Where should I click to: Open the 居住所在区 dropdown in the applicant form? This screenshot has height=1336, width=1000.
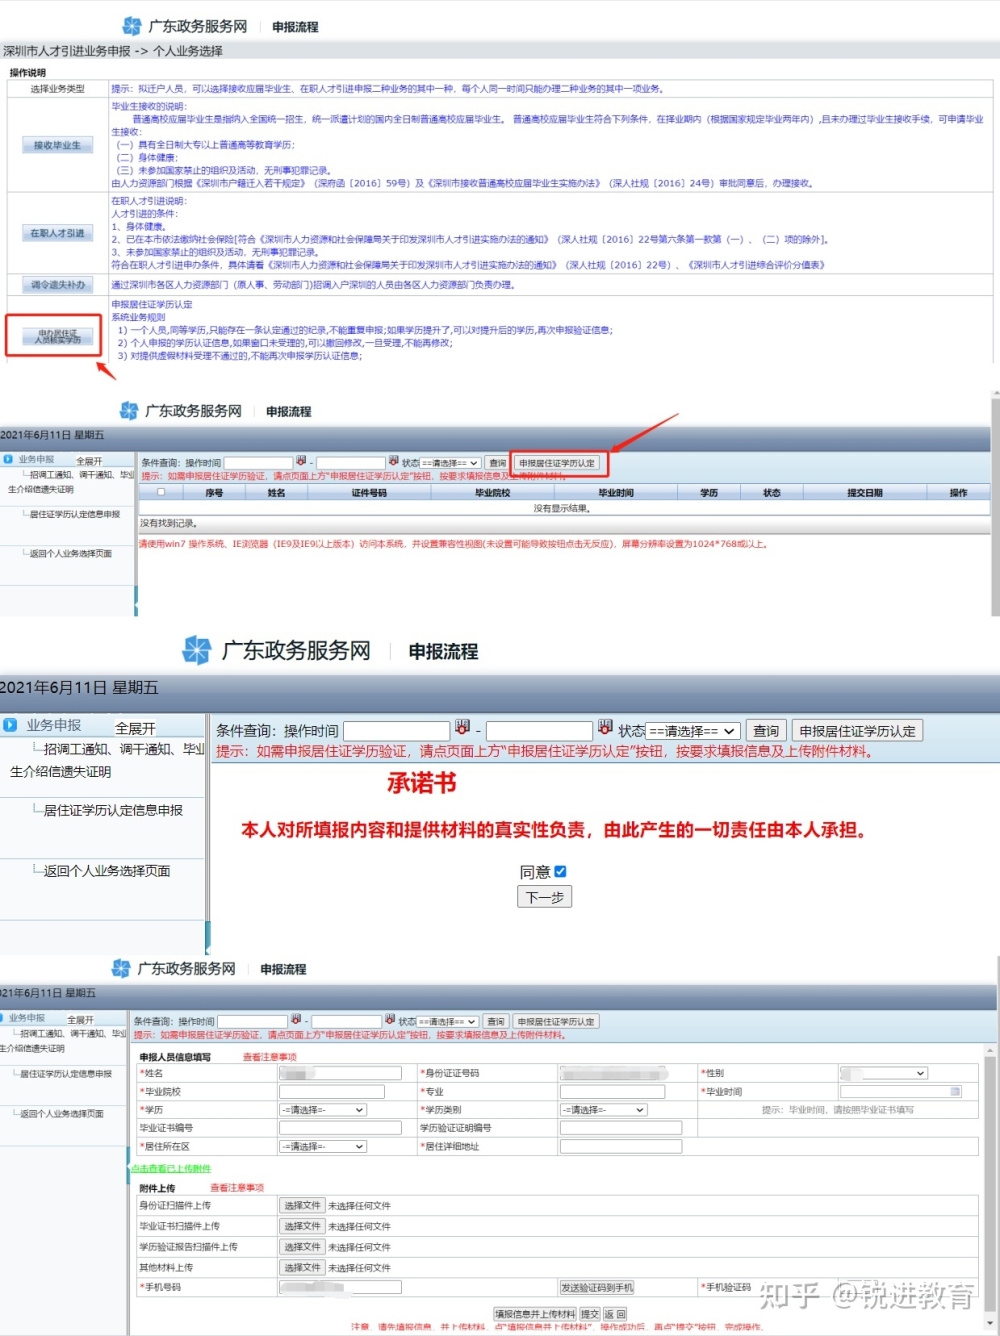click(323, 1147)
